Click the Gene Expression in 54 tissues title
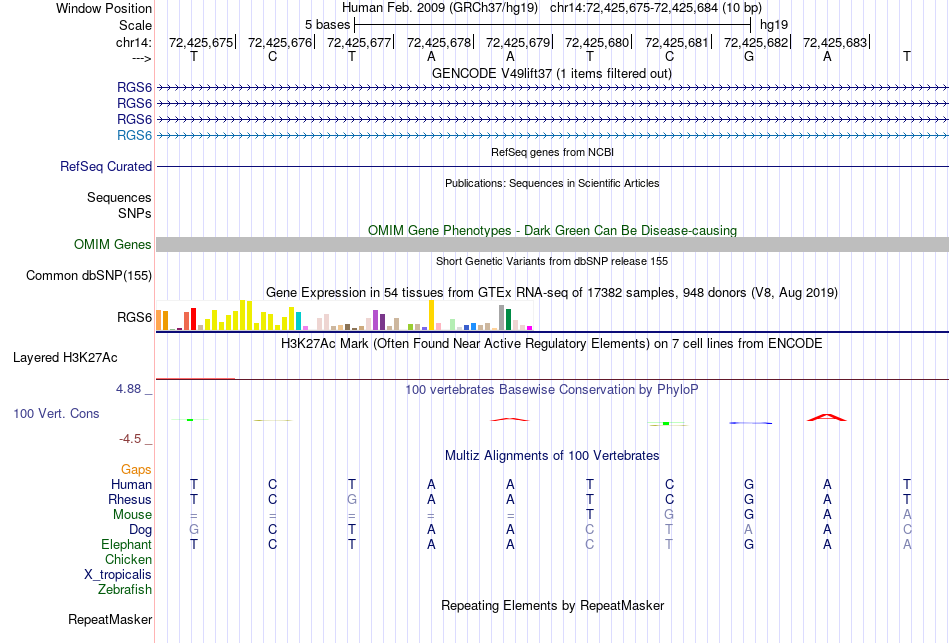This screenshot has width=950, height=643. tap(552, 293)
